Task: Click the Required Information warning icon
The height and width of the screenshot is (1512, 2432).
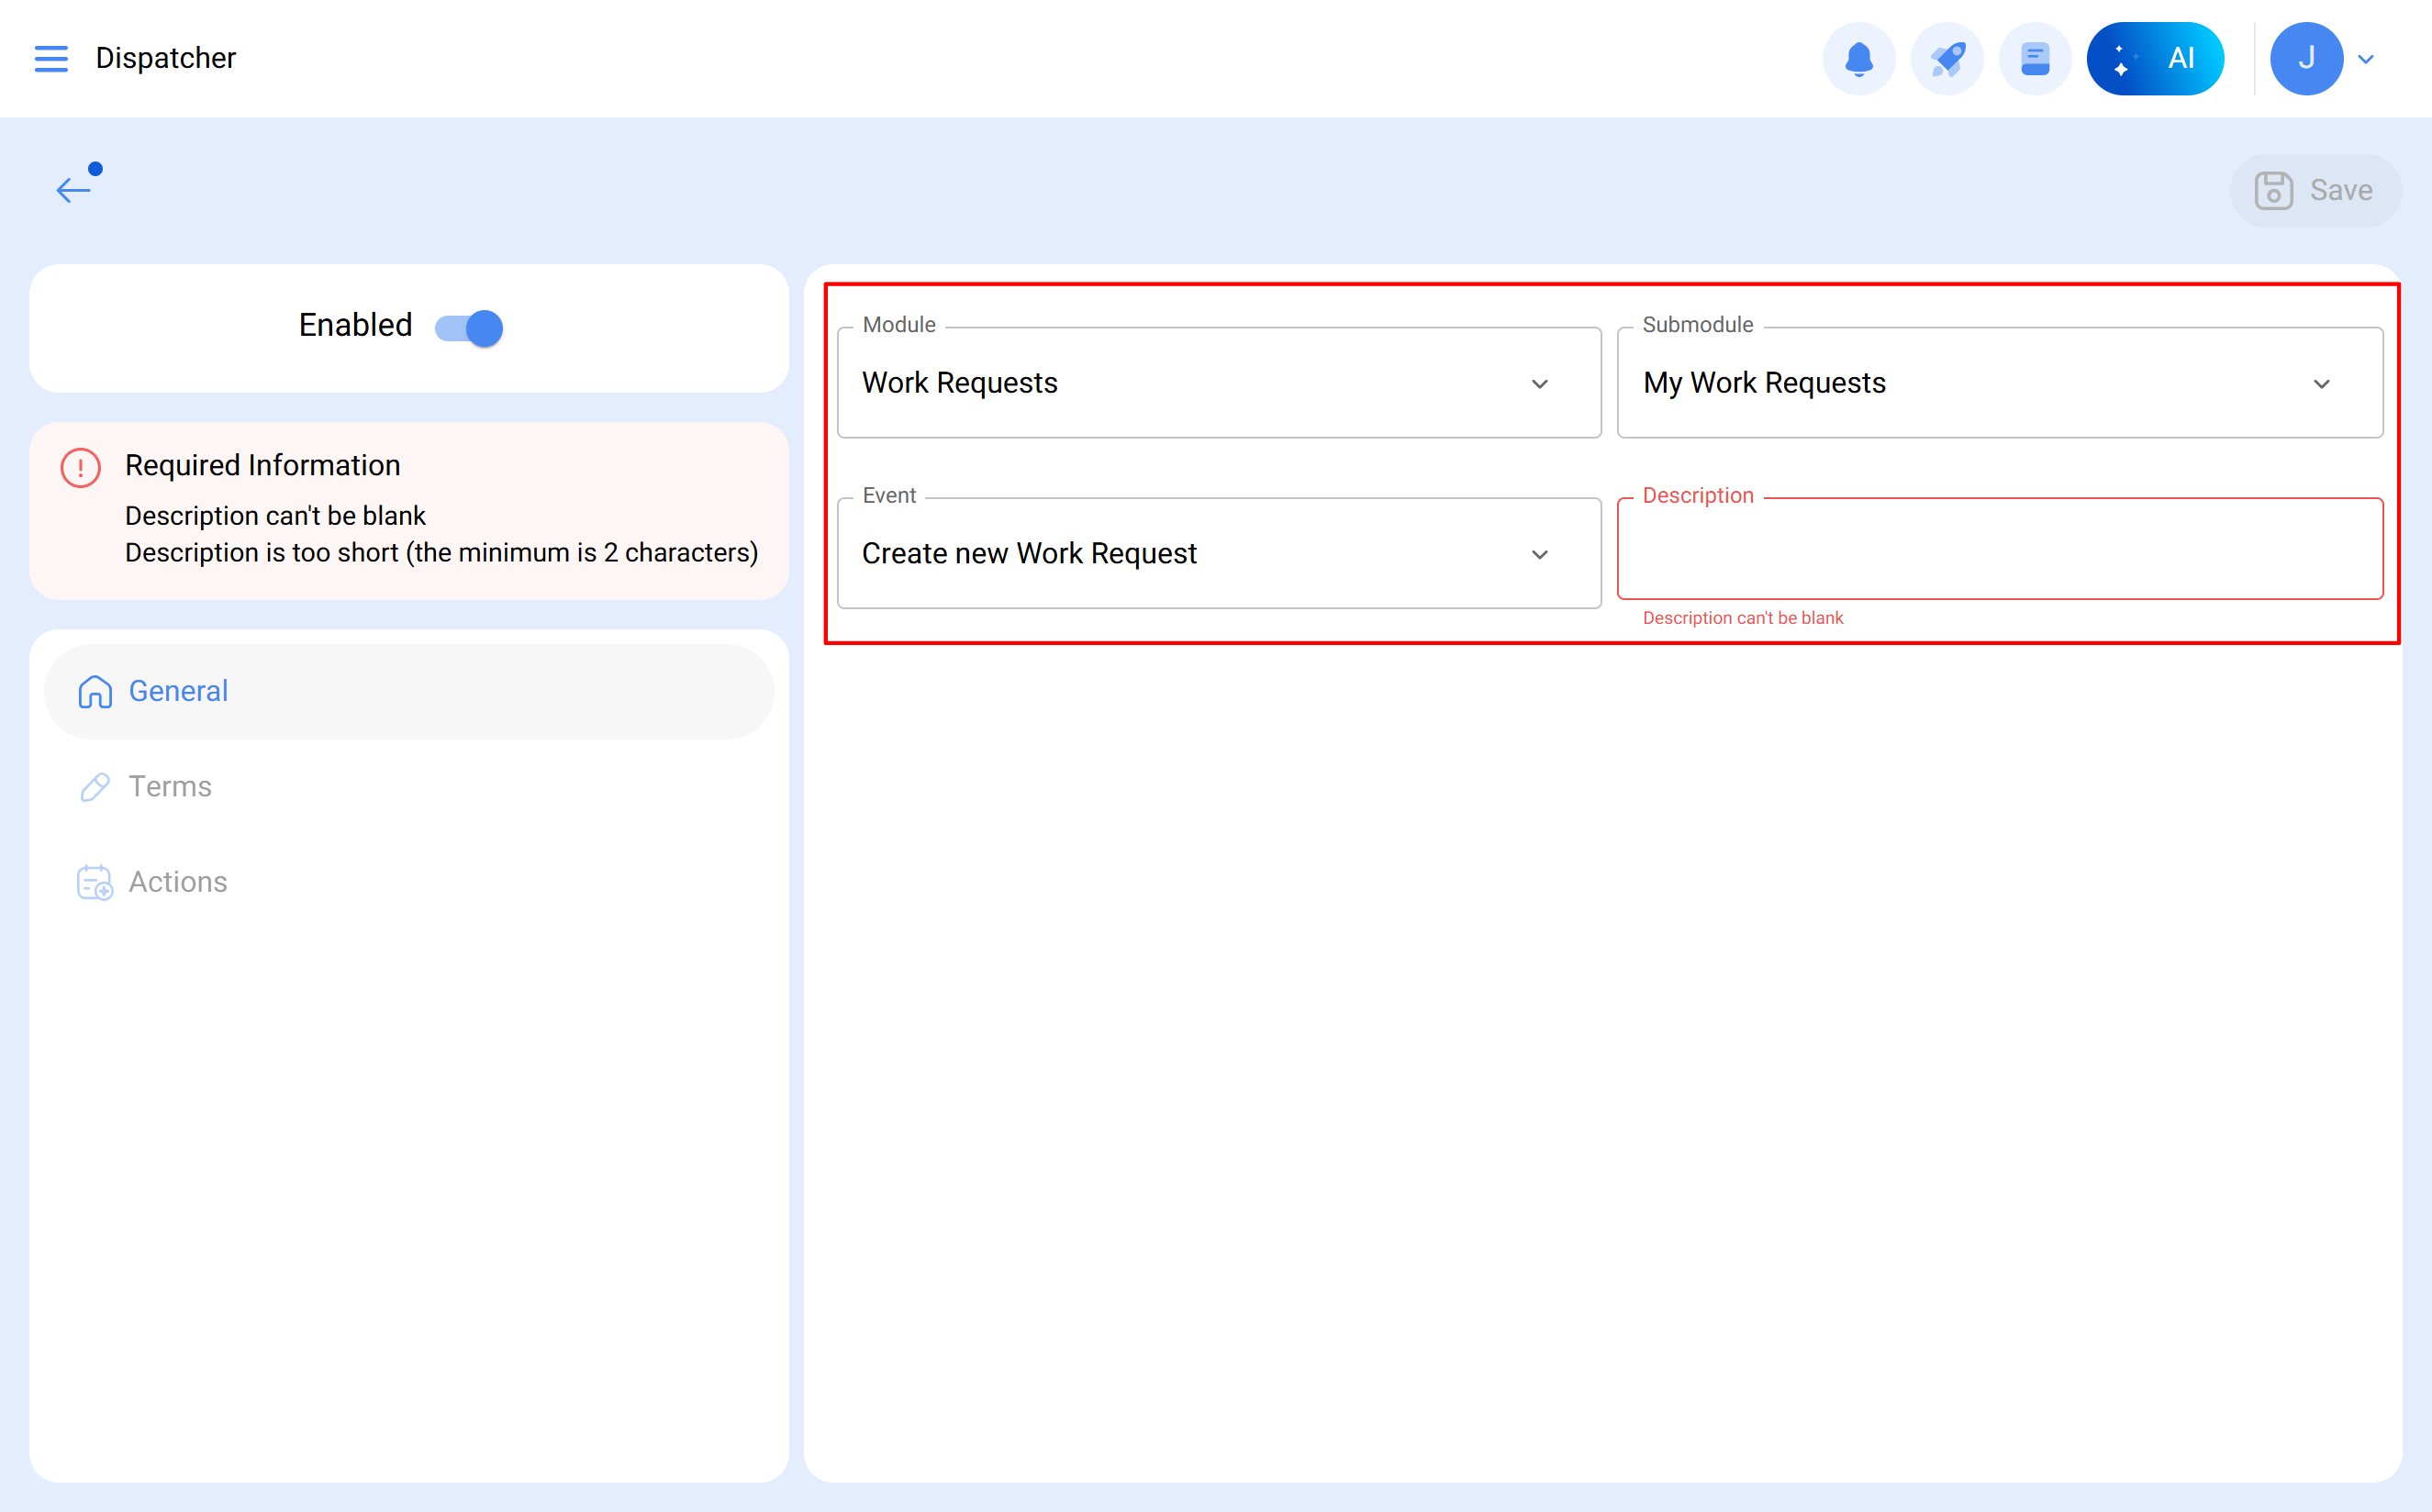Action: click(80, 467)
